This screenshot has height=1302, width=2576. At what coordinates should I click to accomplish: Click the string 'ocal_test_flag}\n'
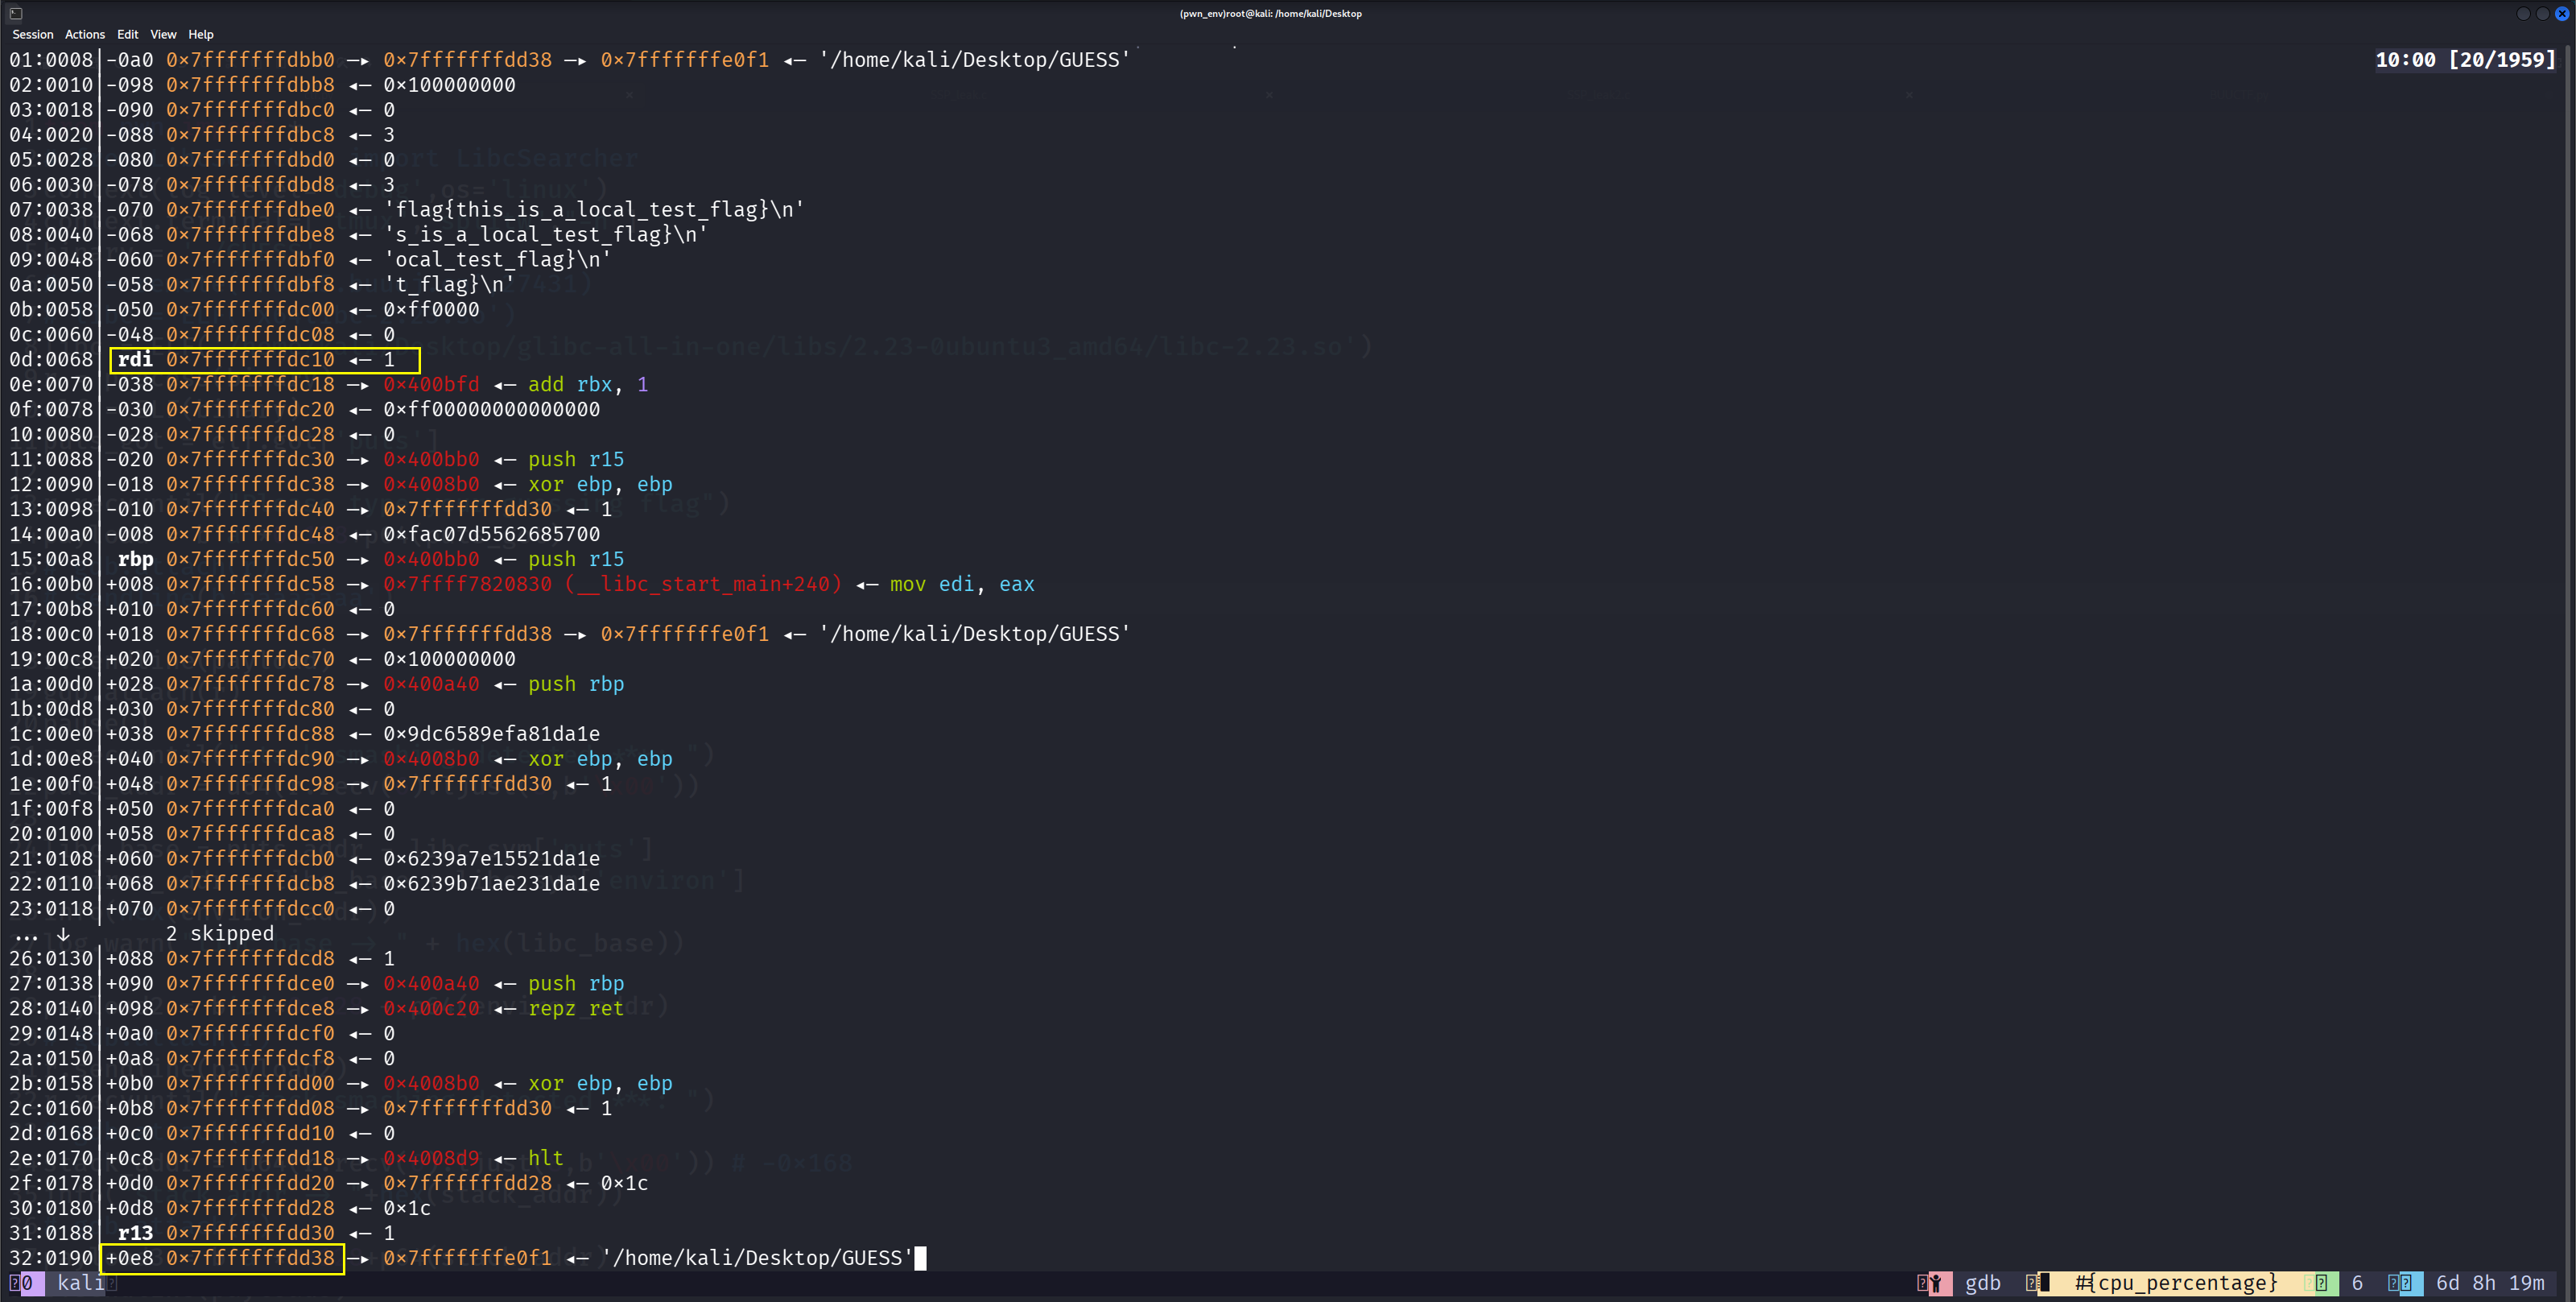[x=498, y=260]
